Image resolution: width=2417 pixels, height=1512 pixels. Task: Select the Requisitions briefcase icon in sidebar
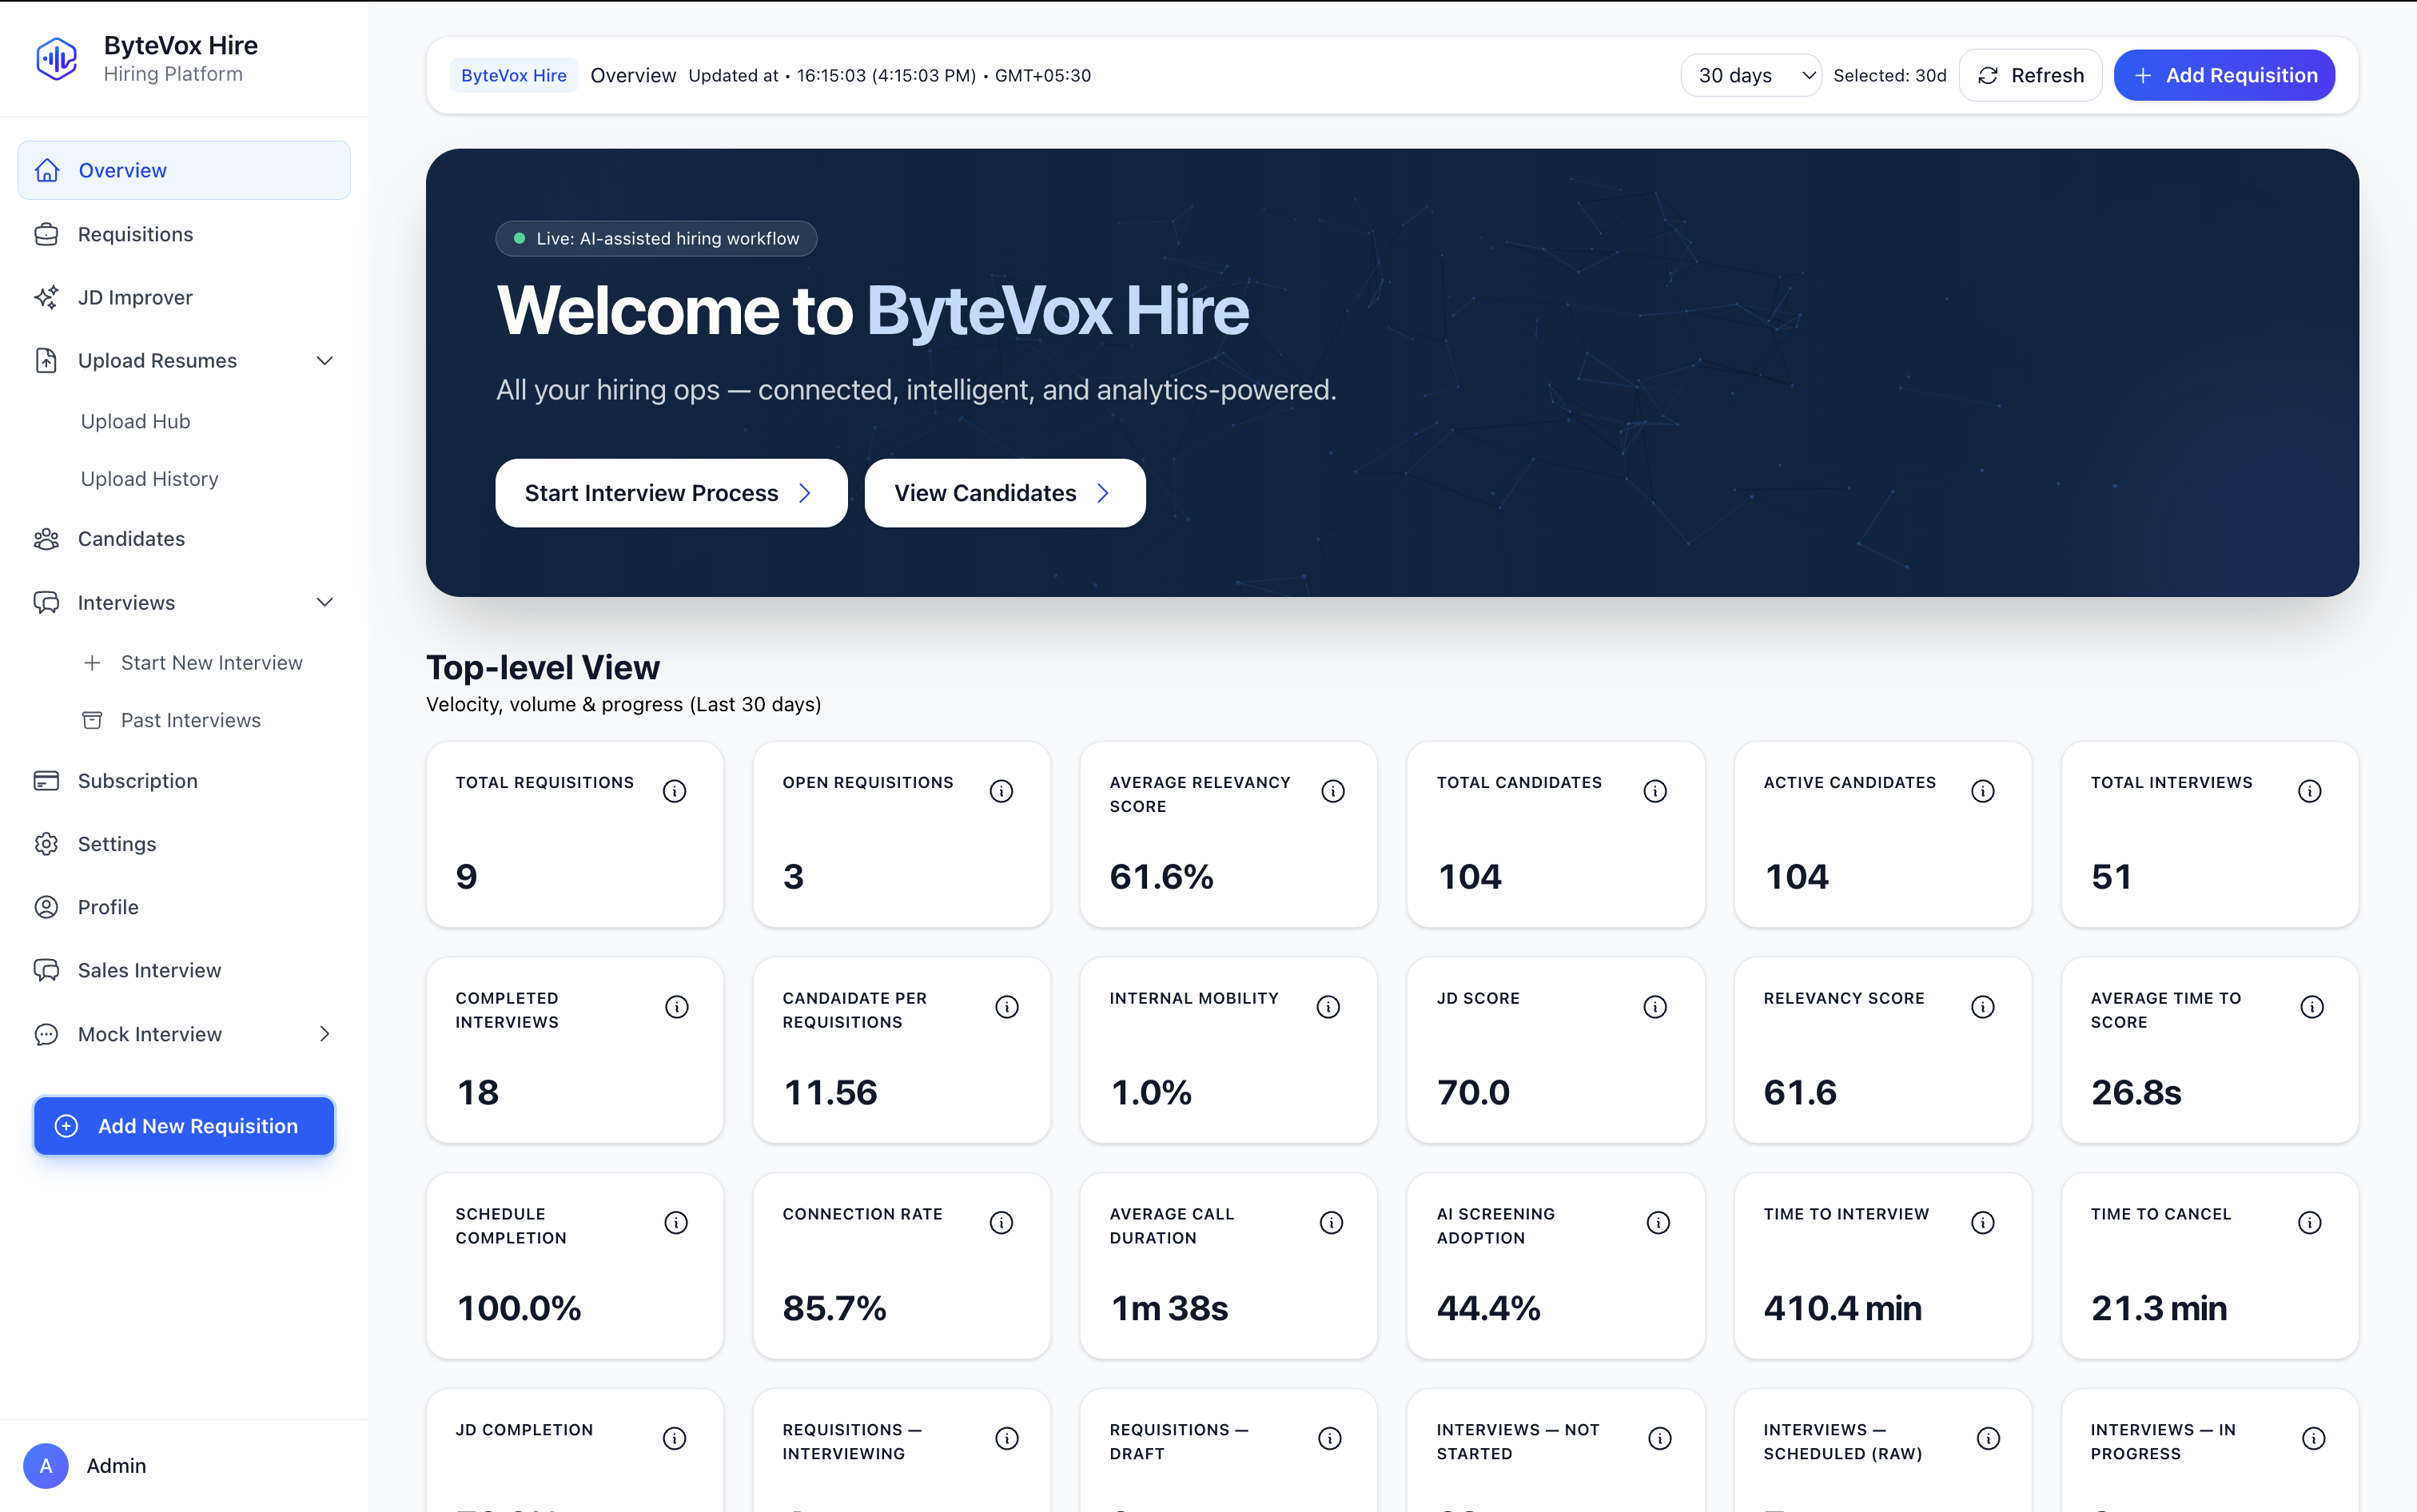pyautogui.click(x=47, y=234)
